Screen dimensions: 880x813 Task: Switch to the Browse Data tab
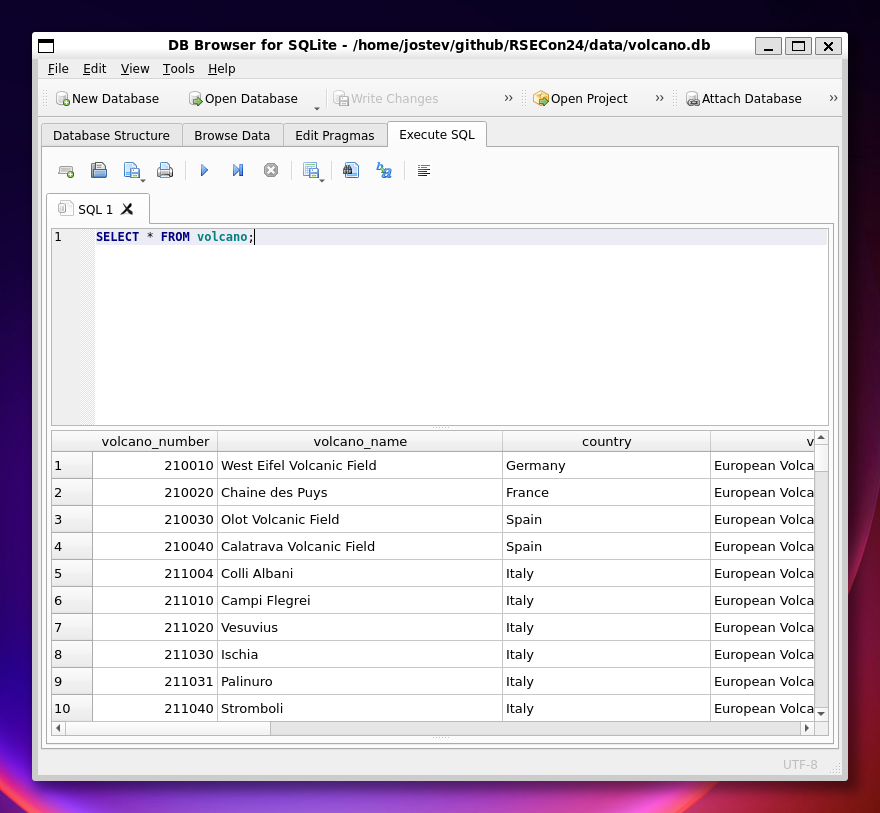(232, 136)
